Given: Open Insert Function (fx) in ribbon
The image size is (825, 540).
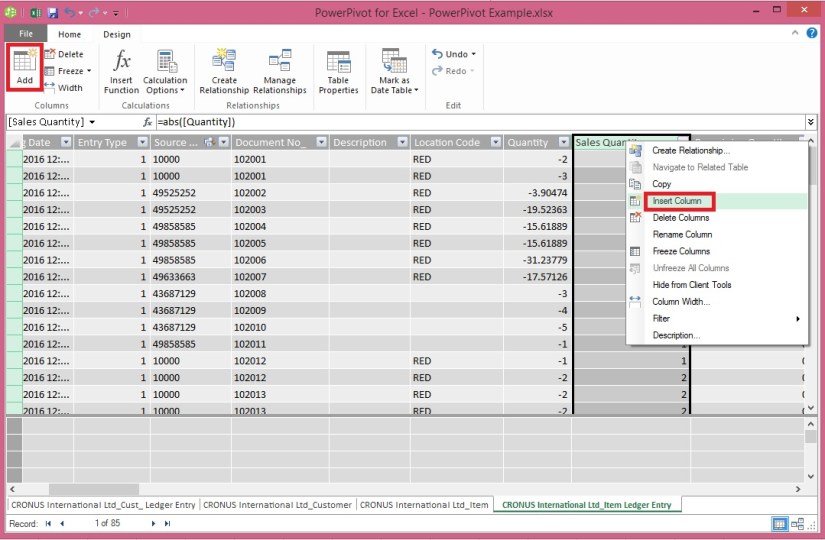Looking at the screenshot, I should [x=121, y=72].
